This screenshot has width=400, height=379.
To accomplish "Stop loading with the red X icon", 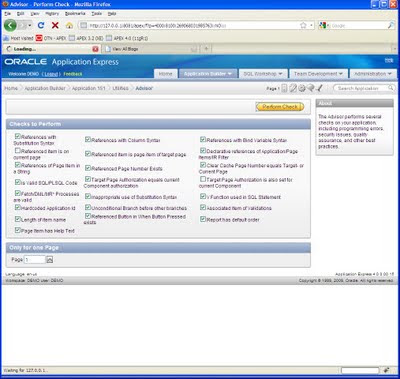I will 55,25.
